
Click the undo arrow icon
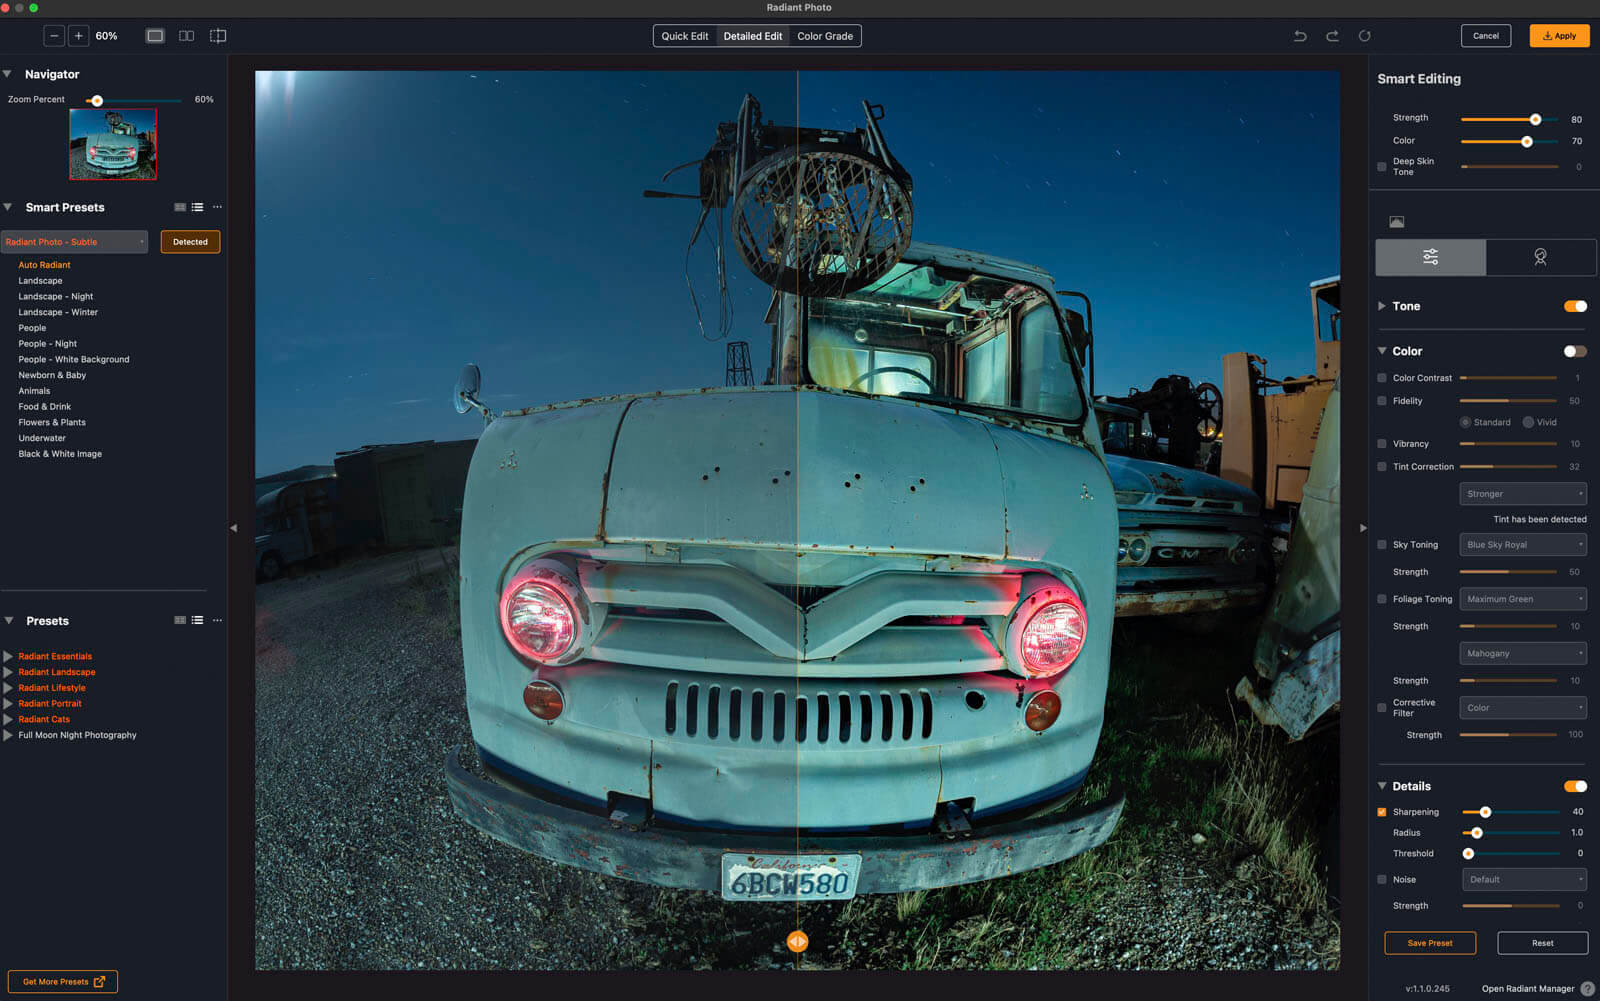point(1300,36)
